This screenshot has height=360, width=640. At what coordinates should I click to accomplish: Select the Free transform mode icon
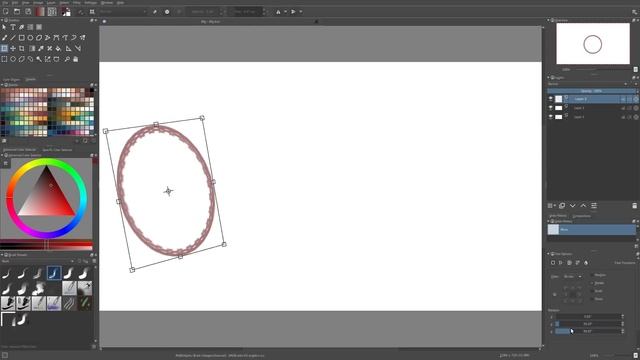(x=553, y=263)
